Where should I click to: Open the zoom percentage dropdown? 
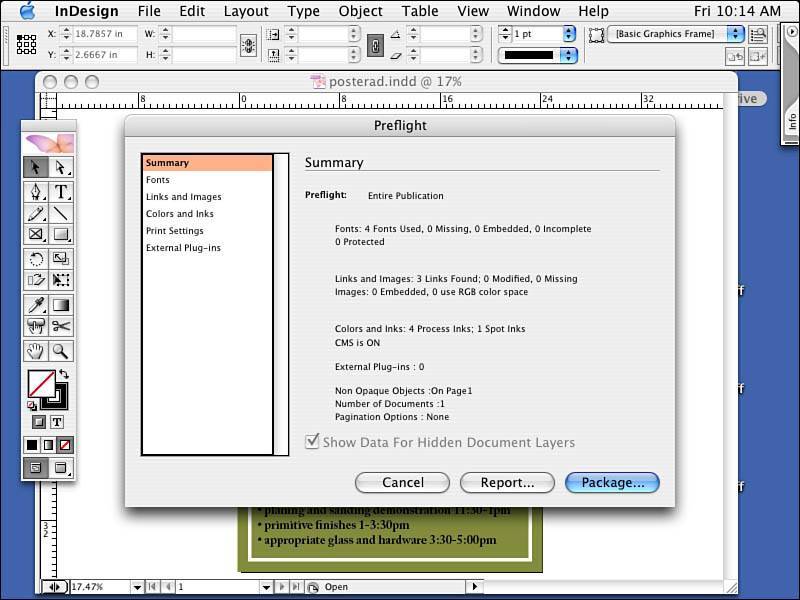(x=137, y=587)
